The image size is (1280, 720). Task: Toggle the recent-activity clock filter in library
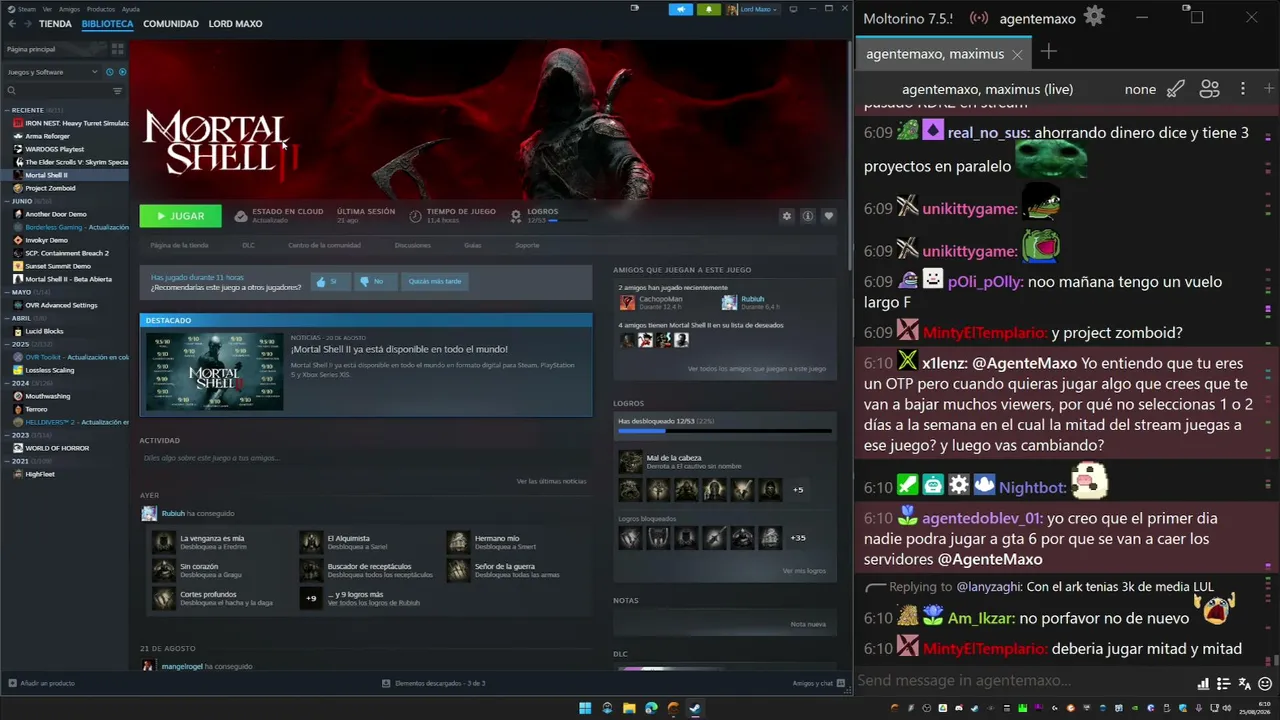coord(109,72)
